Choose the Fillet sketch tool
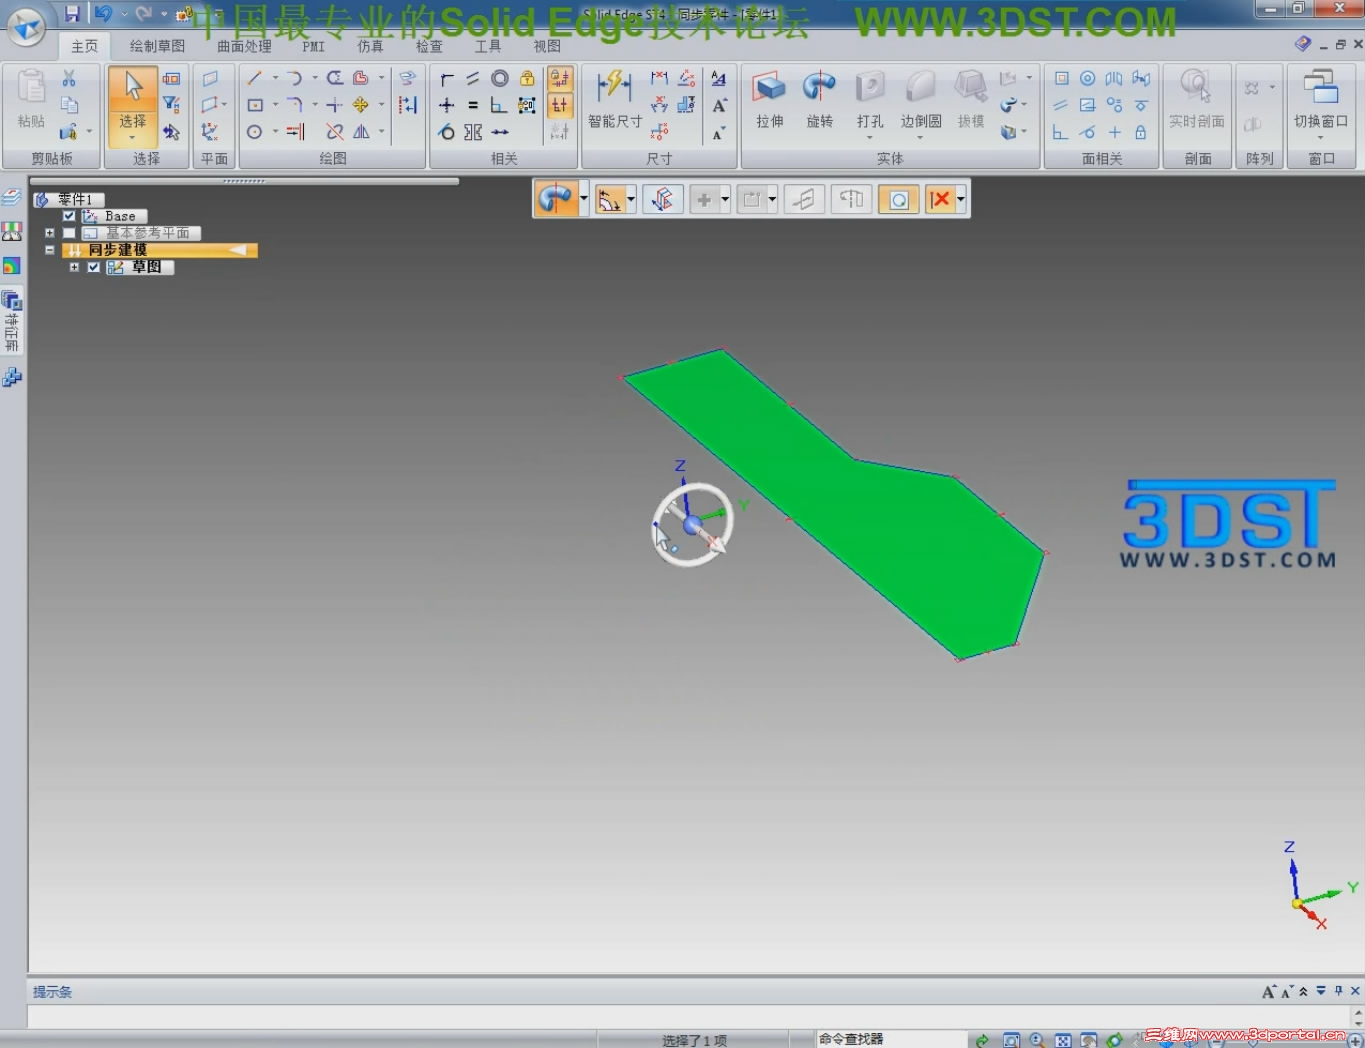Image resolution: width=1365 pixels, height=1048 pixels. [294, 105]
